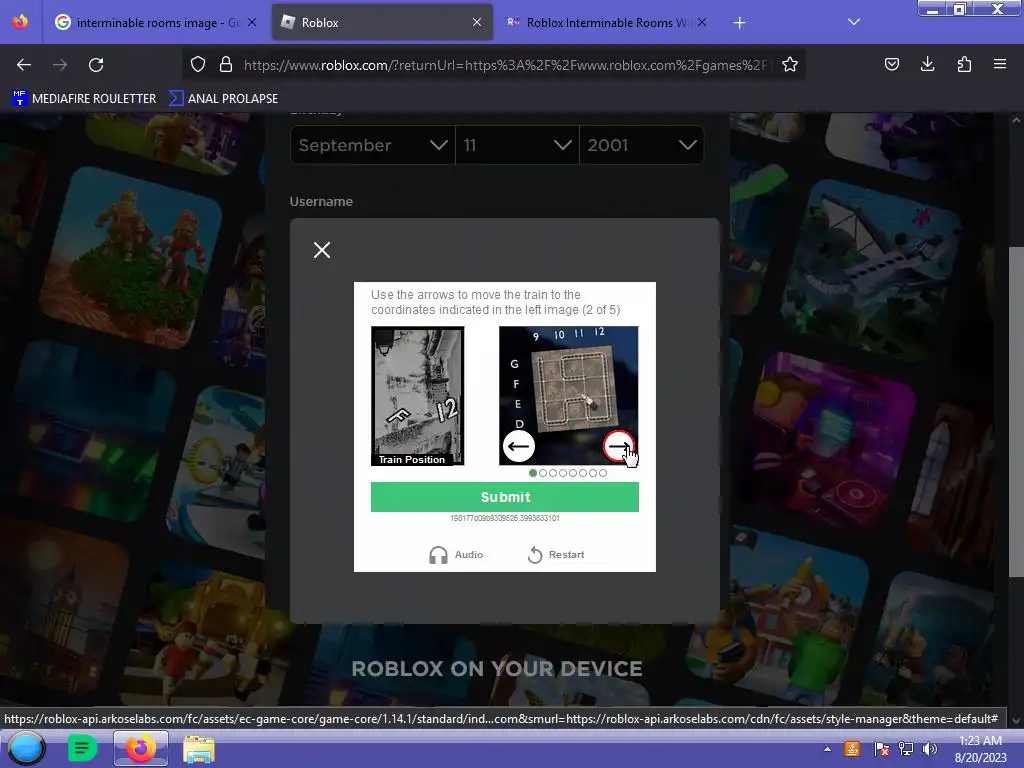Open the Firefox application menu
Screen dimensions: 1024x768
tap(1000, 64)
